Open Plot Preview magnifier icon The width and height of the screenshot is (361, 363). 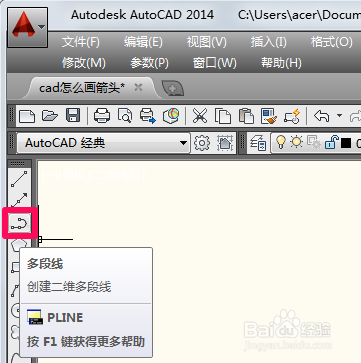(125, 116)
